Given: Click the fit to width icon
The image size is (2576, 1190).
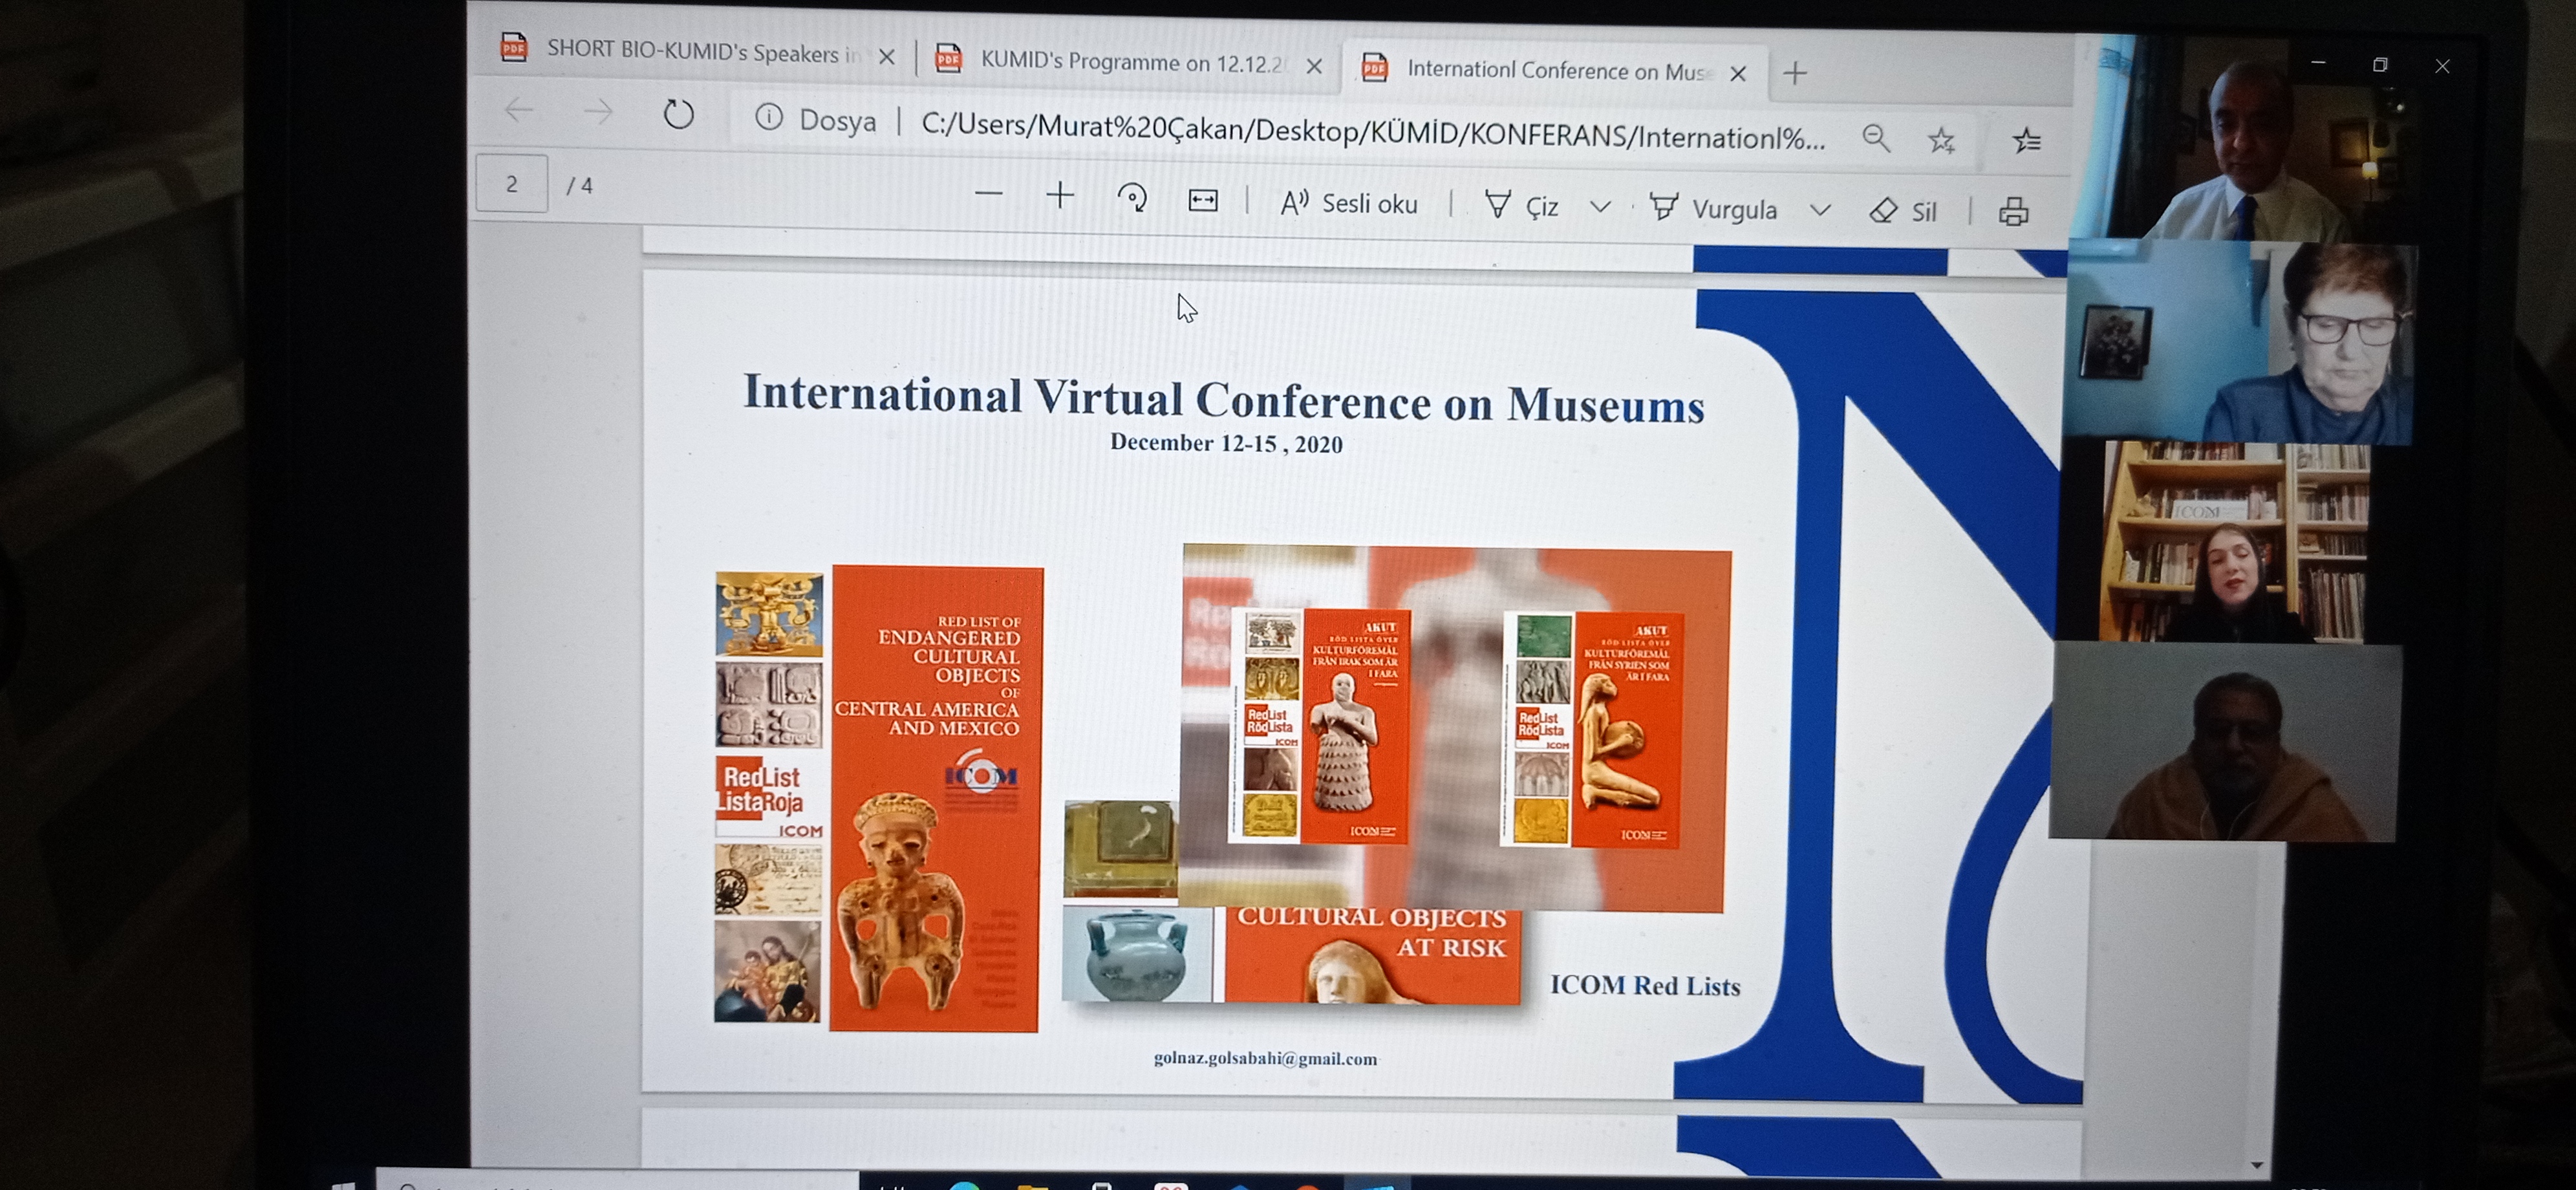Looking at the screenshot, I should tap(1203, 201).
